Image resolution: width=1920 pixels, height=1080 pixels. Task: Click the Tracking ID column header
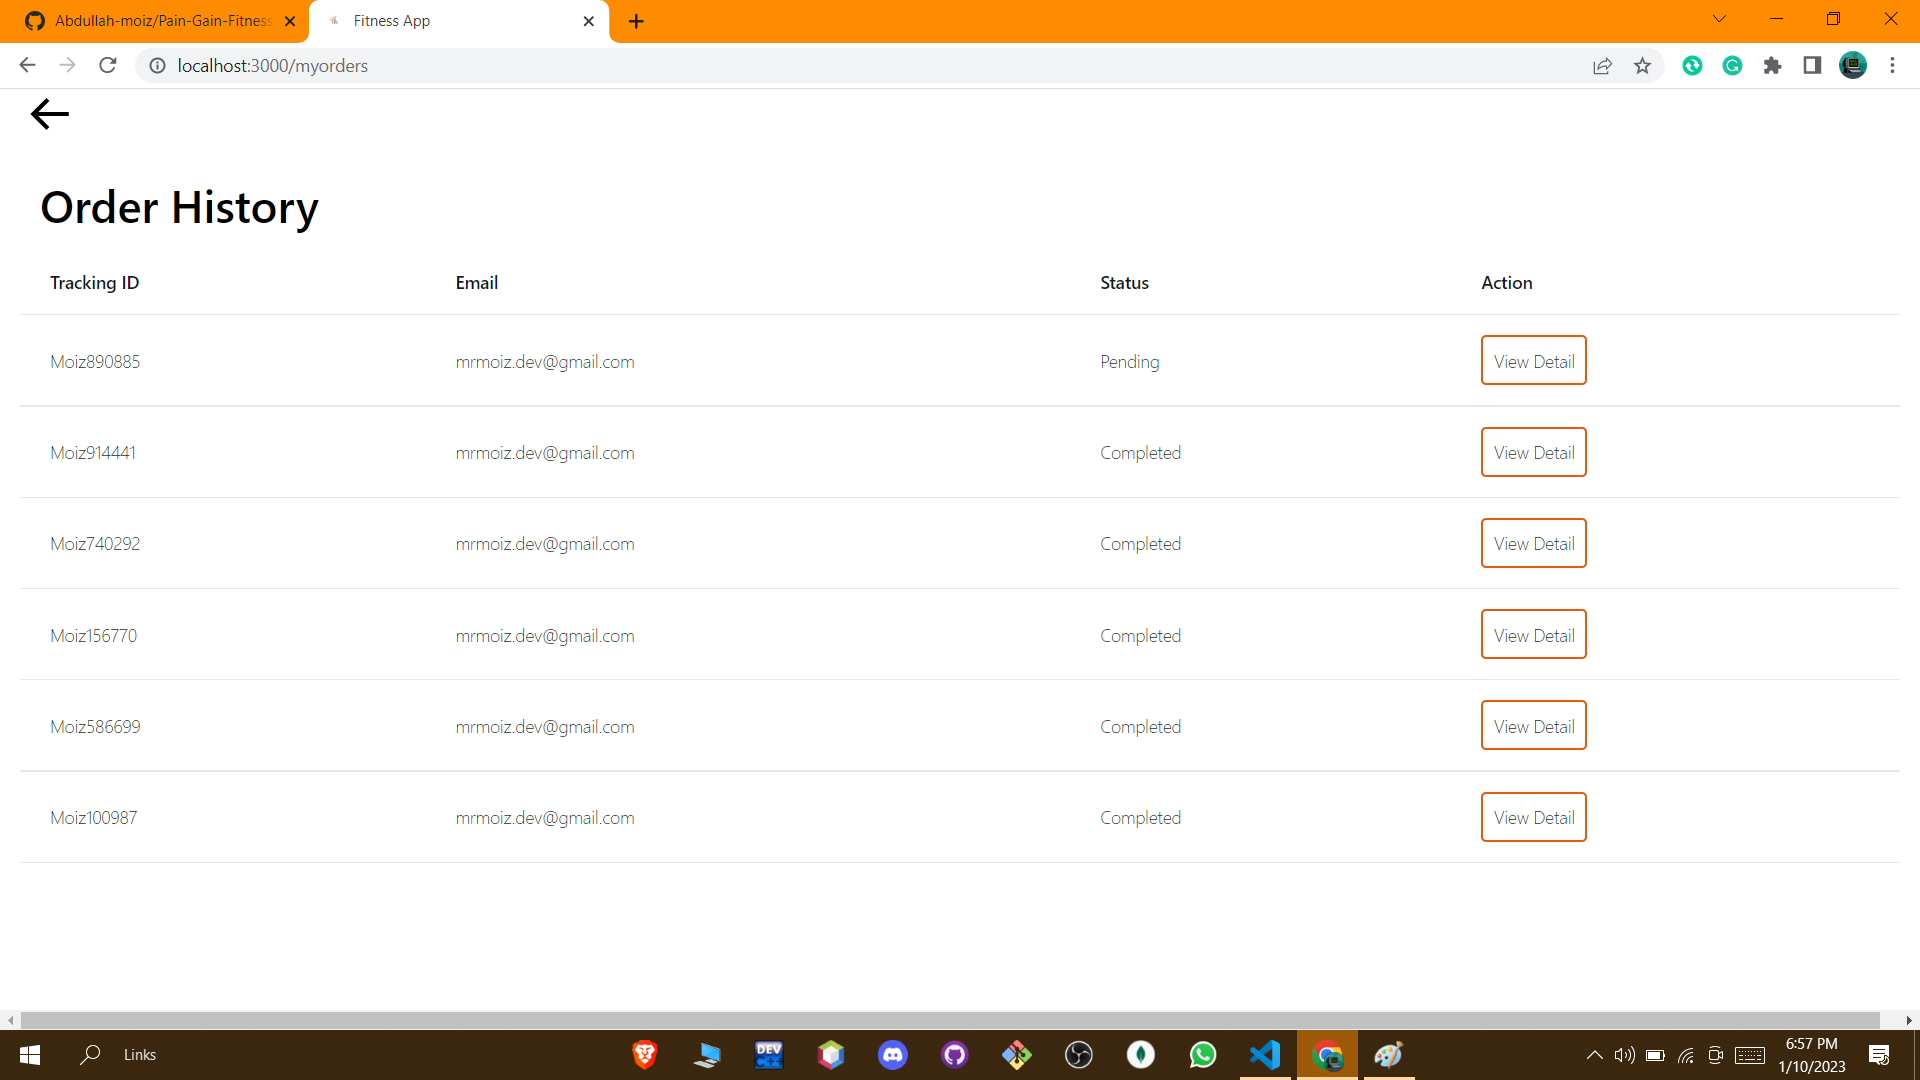coord(94,283)
